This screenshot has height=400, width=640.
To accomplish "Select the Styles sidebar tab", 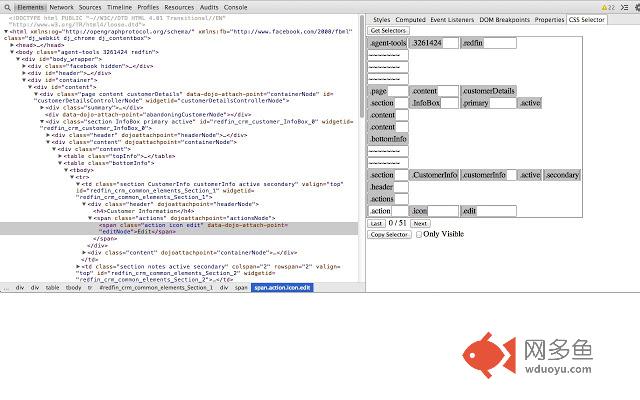I will [382, 20].
